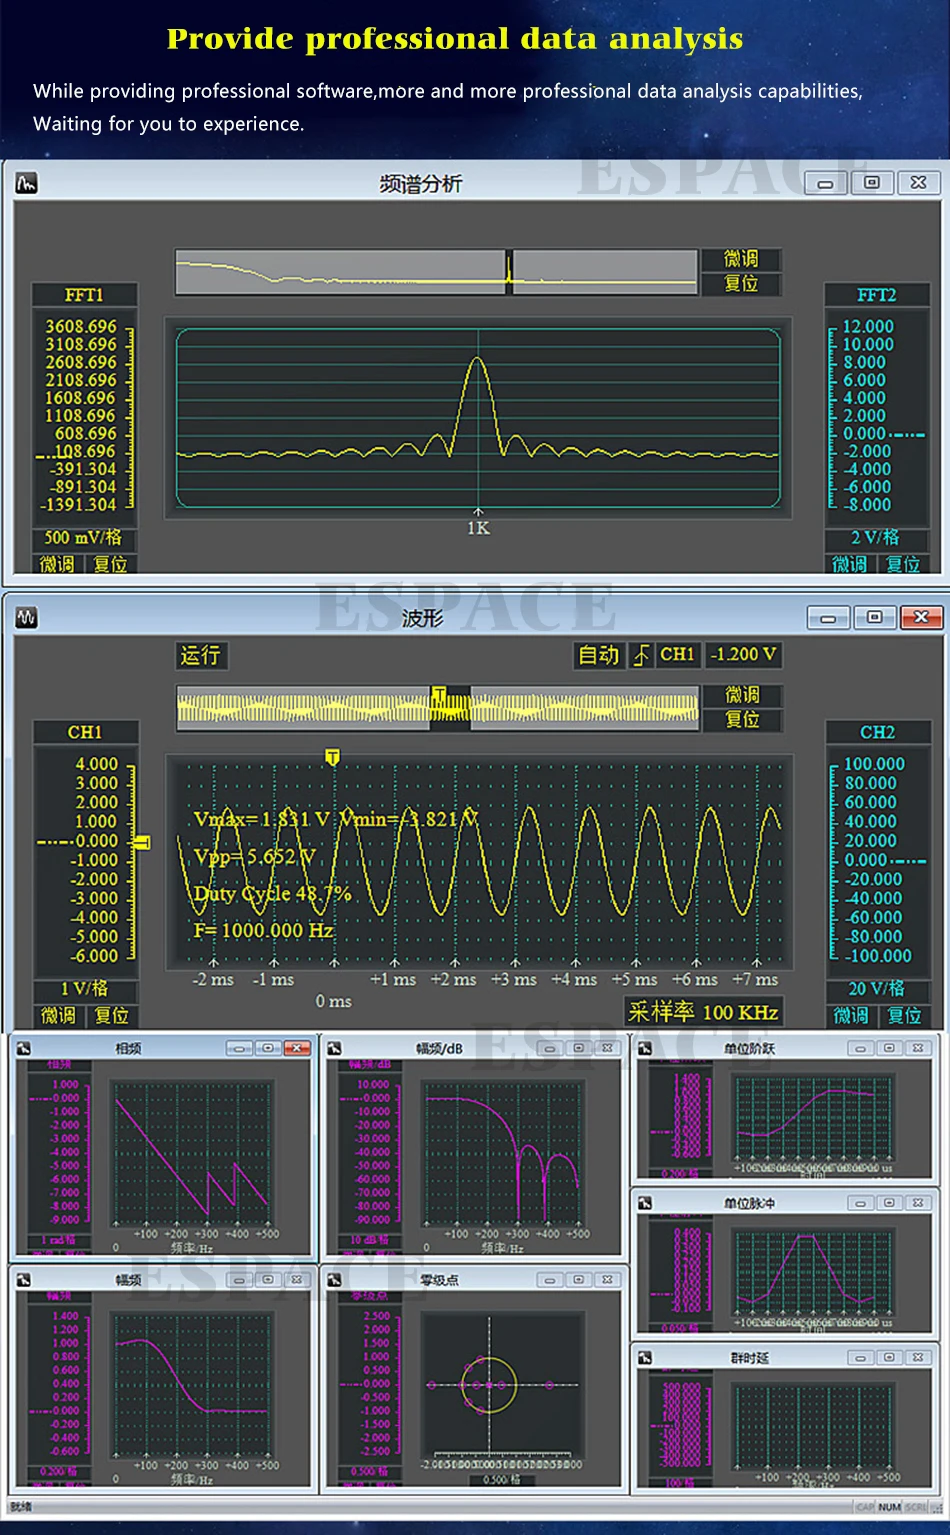Click the CH2 zero-level dashed marker
950x1535 pixels.
coord(908,861)
